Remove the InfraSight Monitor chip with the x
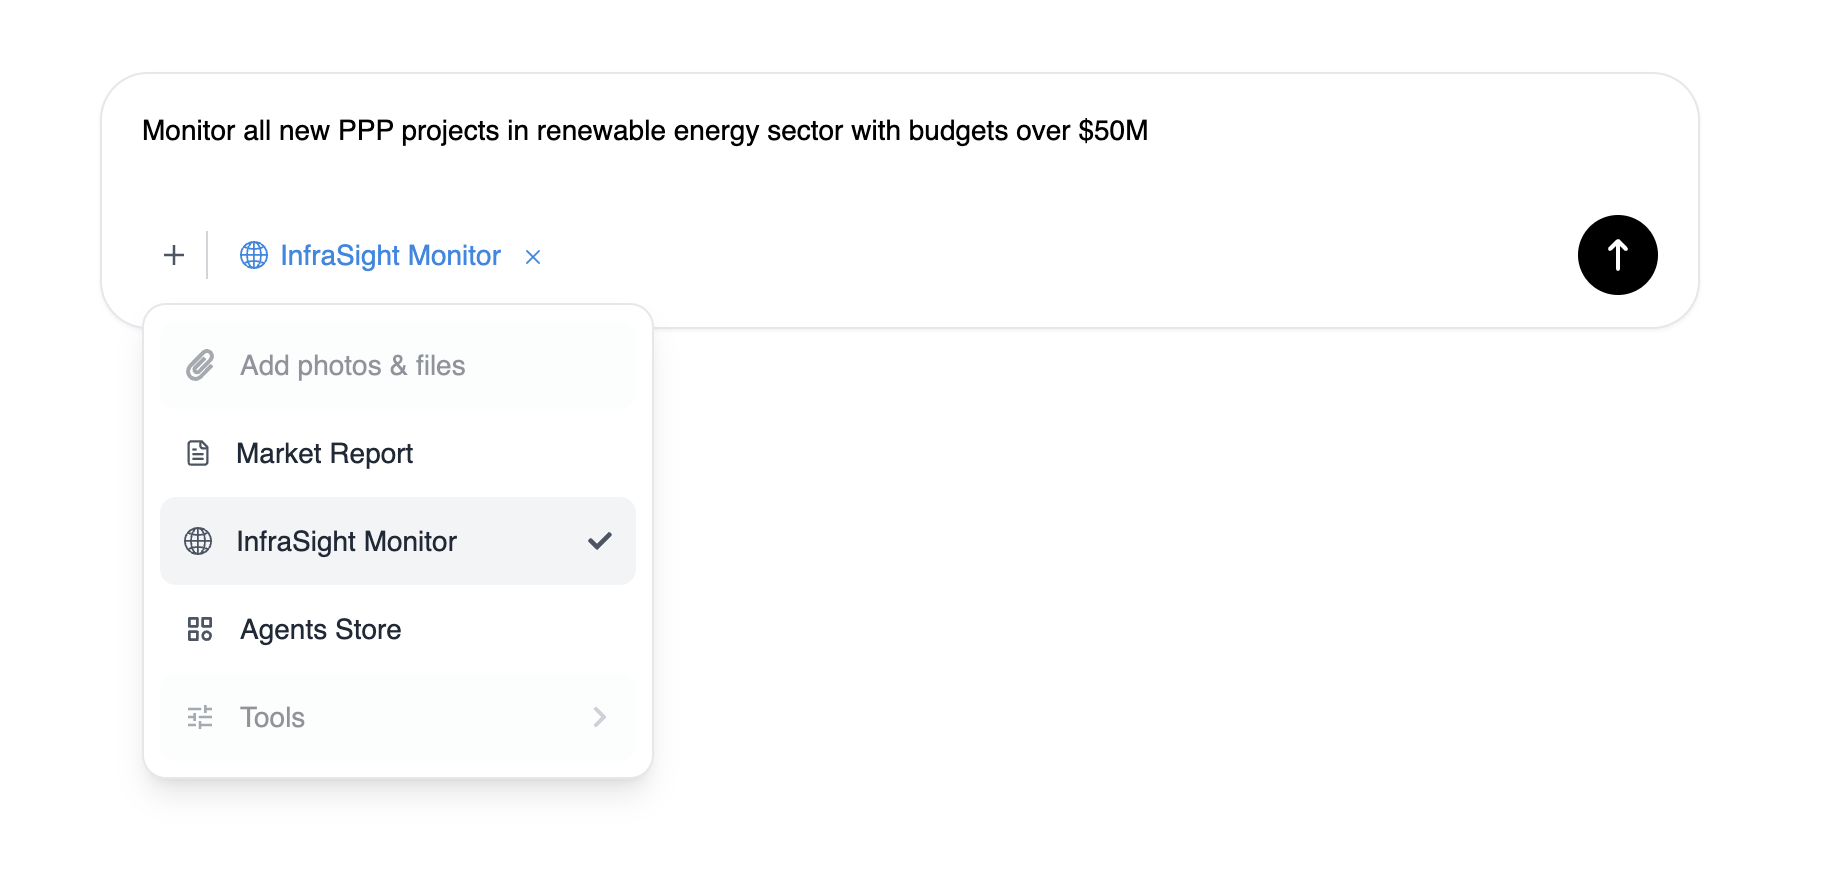 (x=533, y=257)
